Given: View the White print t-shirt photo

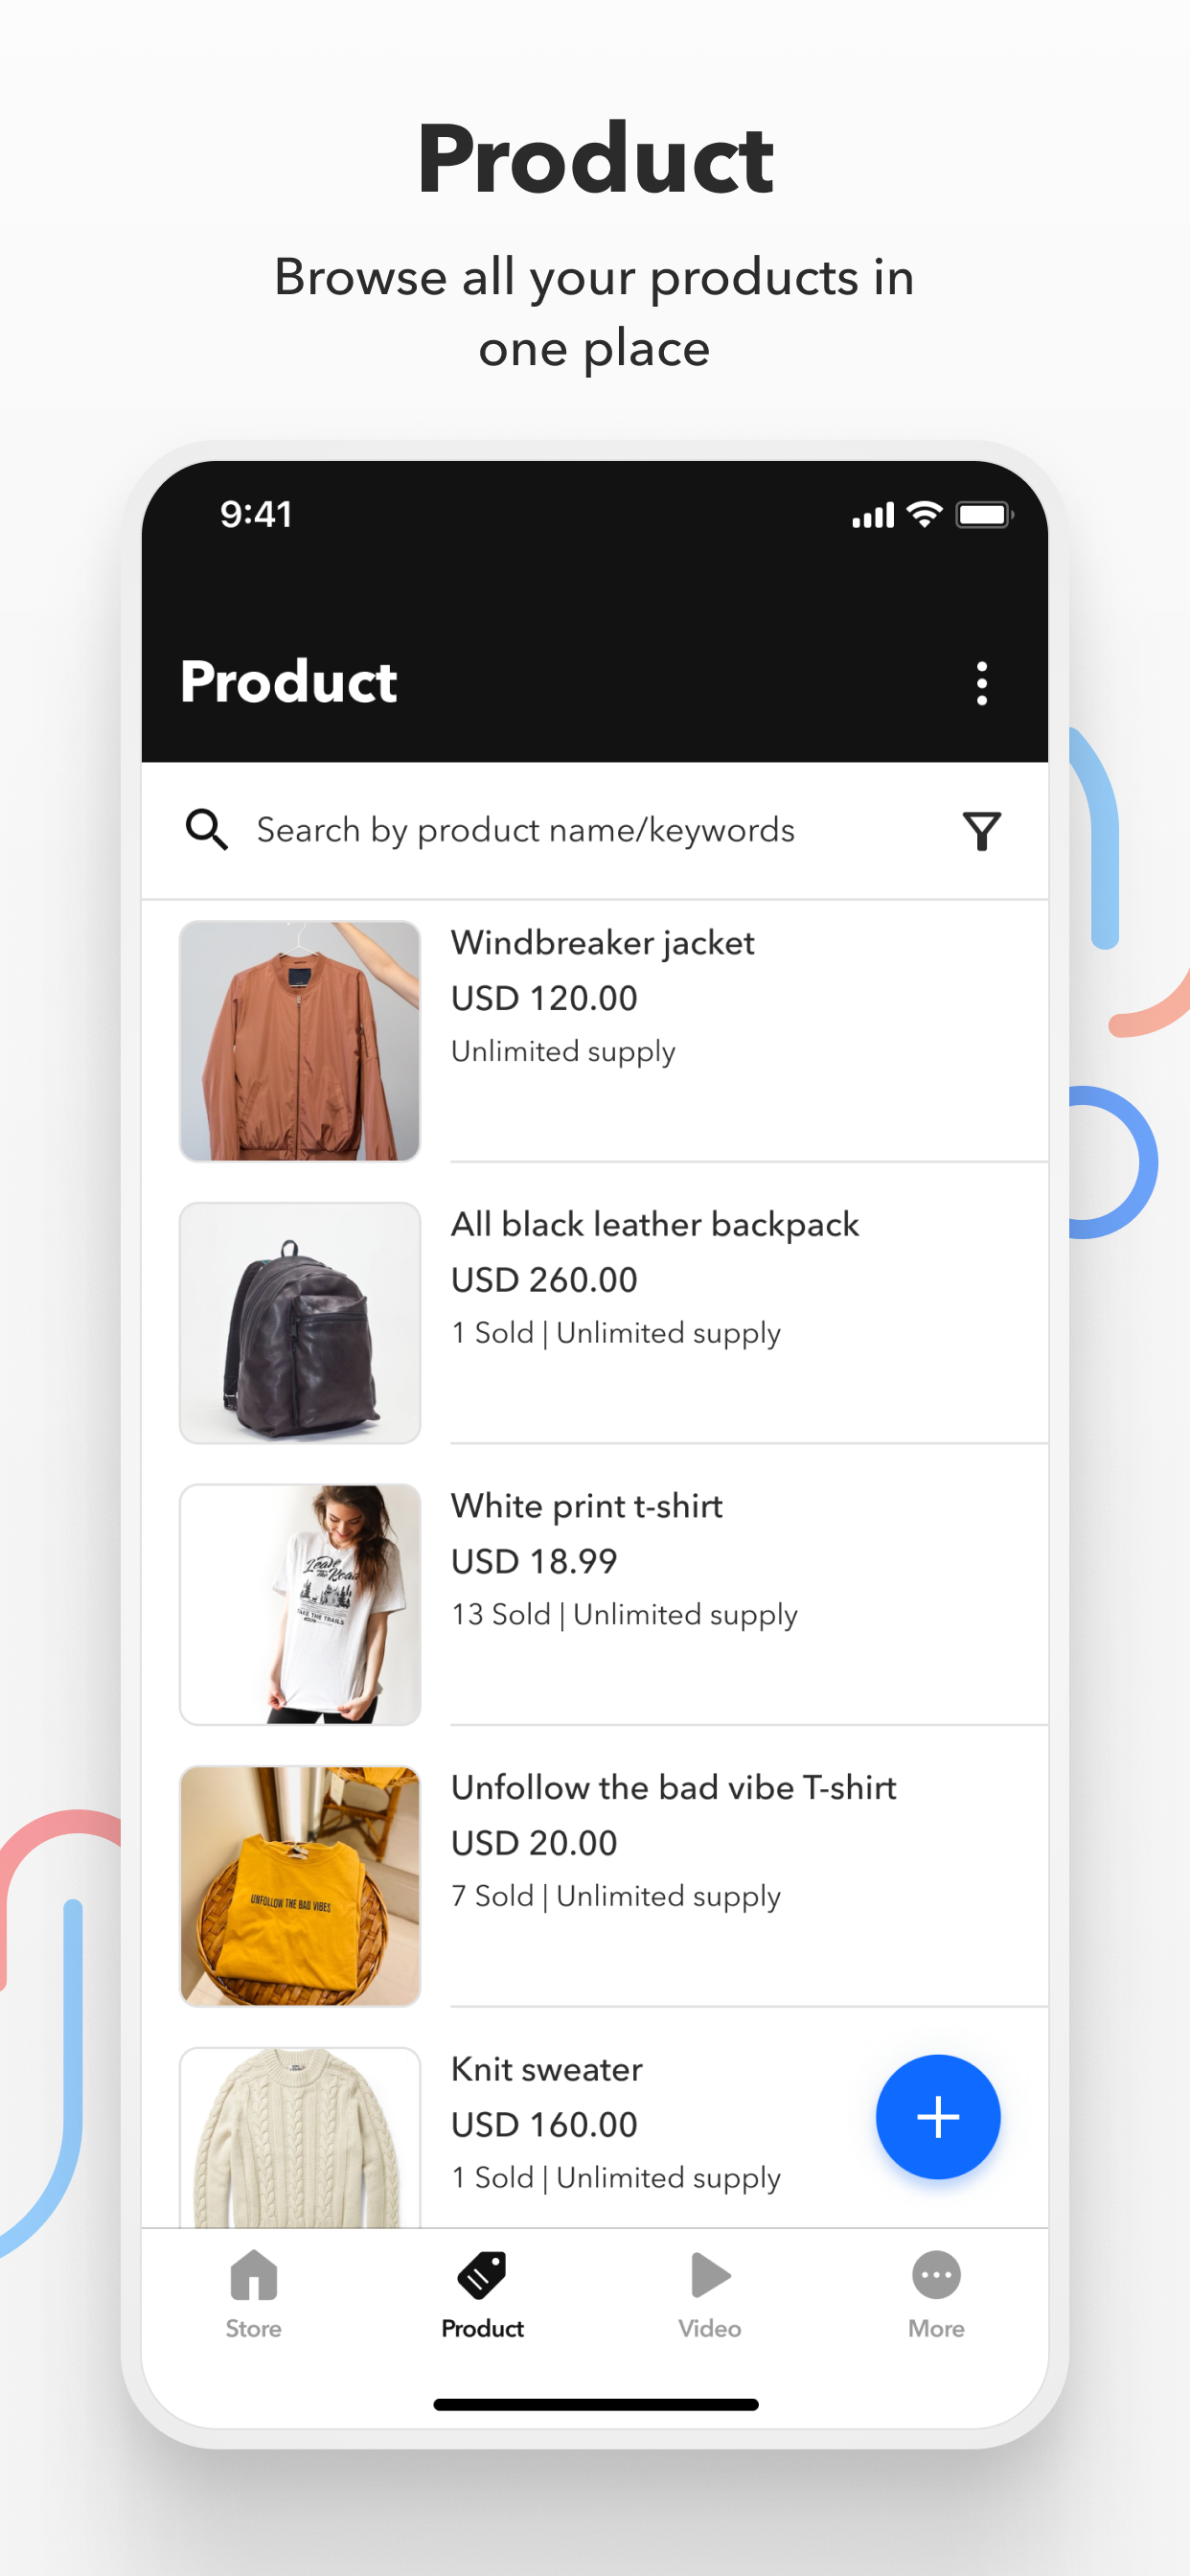Looking at the screenshot, I should 300,1604.
